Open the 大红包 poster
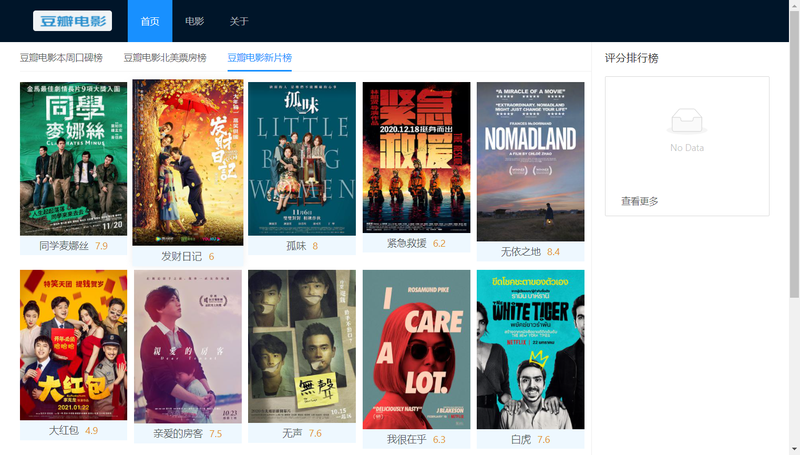The width and height of the screenshot is (800, 455). pyautogui.click(x=73, y=345)
